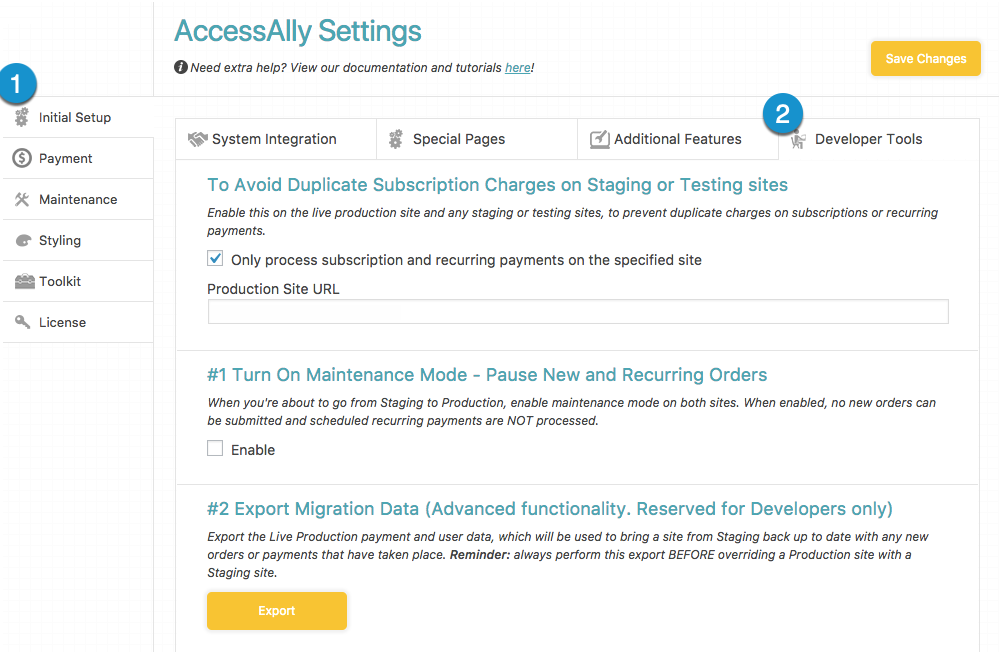Click the dollar coin icon for Payment
Image resolution: width=999 pixels, height=652 pixels.
pos(22,158)
